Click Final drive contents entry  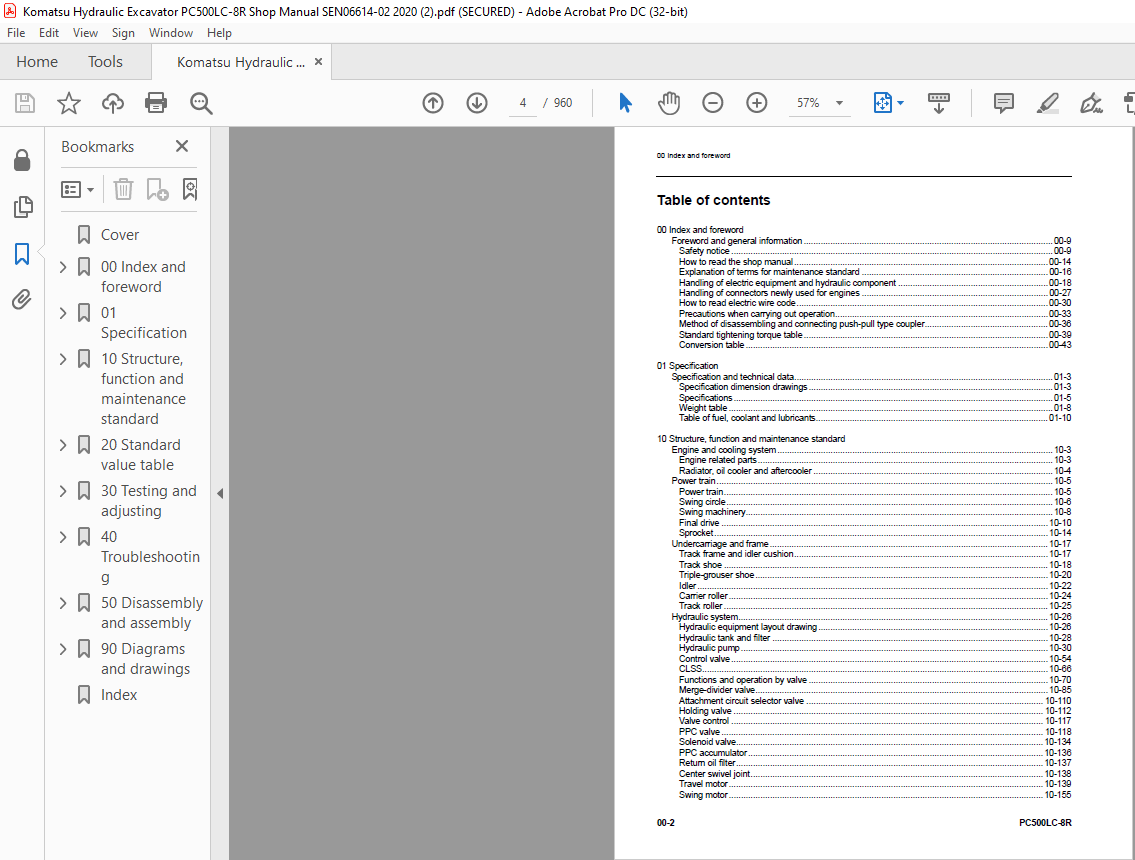874,523
